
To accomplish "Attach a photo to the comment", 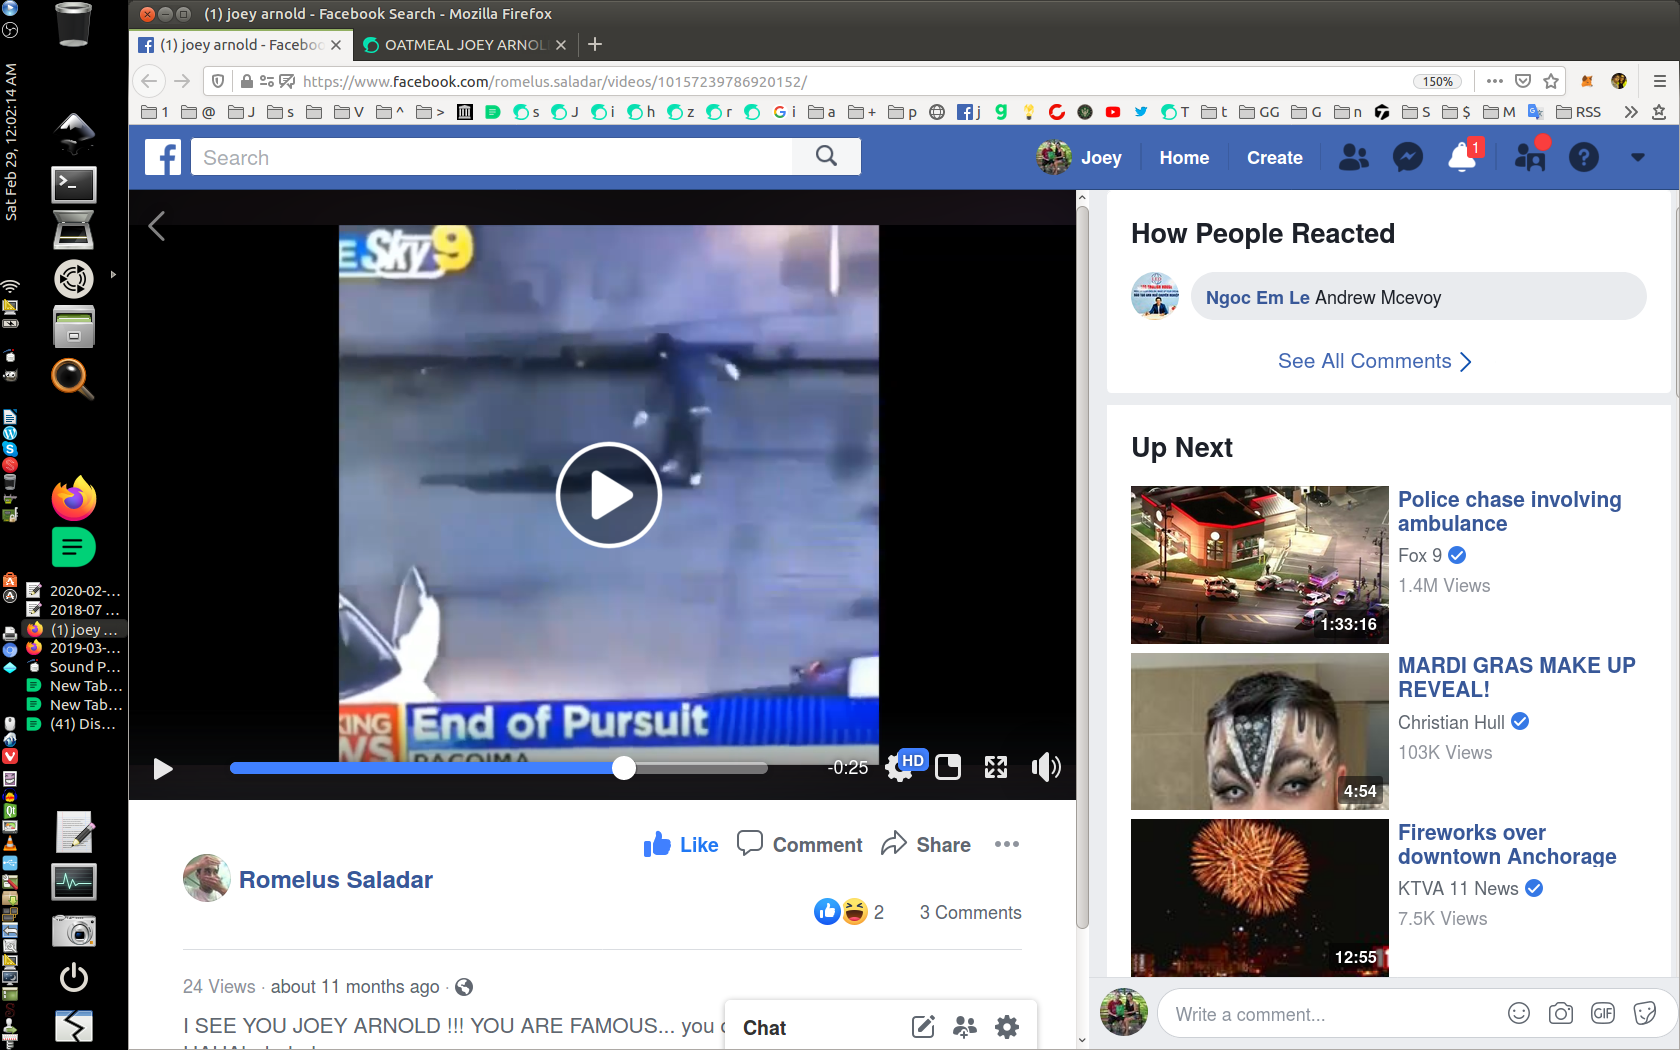I will (1560, 1013).
